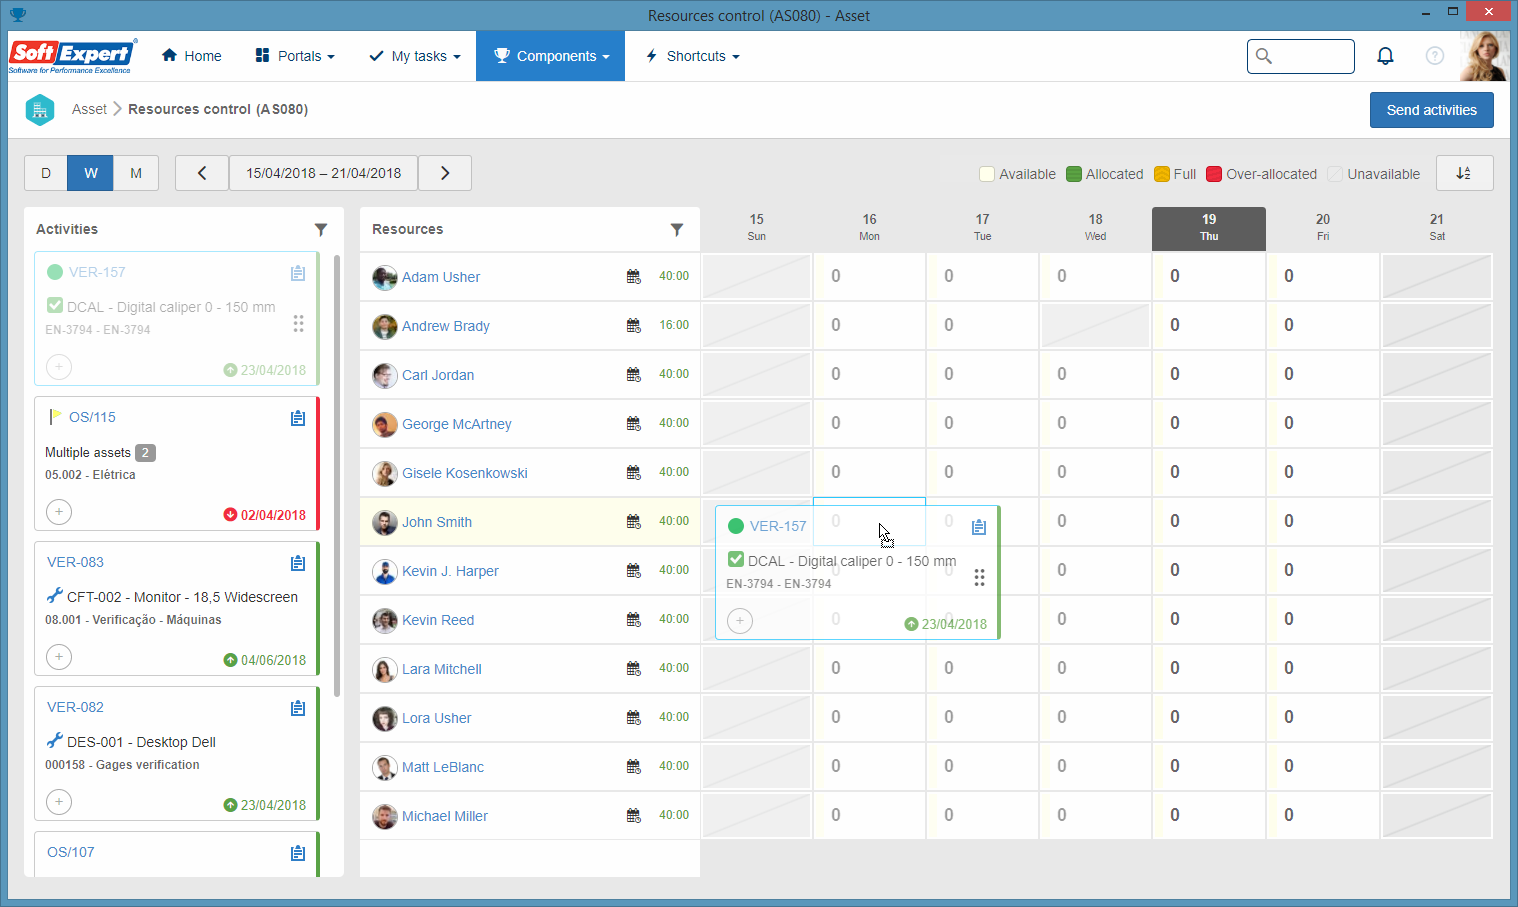Click the plus icon on VER-083 card
The width and height of the screenshot is (1518, 907).
coord(59,657)
